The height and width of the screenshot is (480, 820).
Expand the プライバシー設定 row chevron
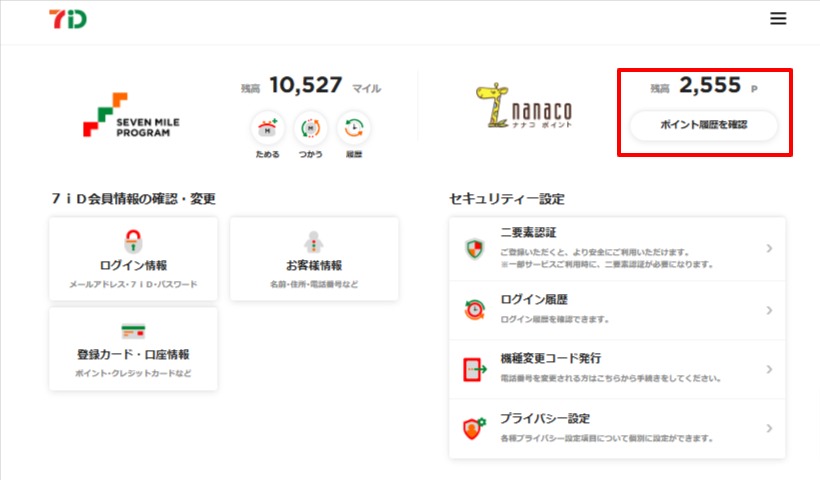(x=768, y=428)
